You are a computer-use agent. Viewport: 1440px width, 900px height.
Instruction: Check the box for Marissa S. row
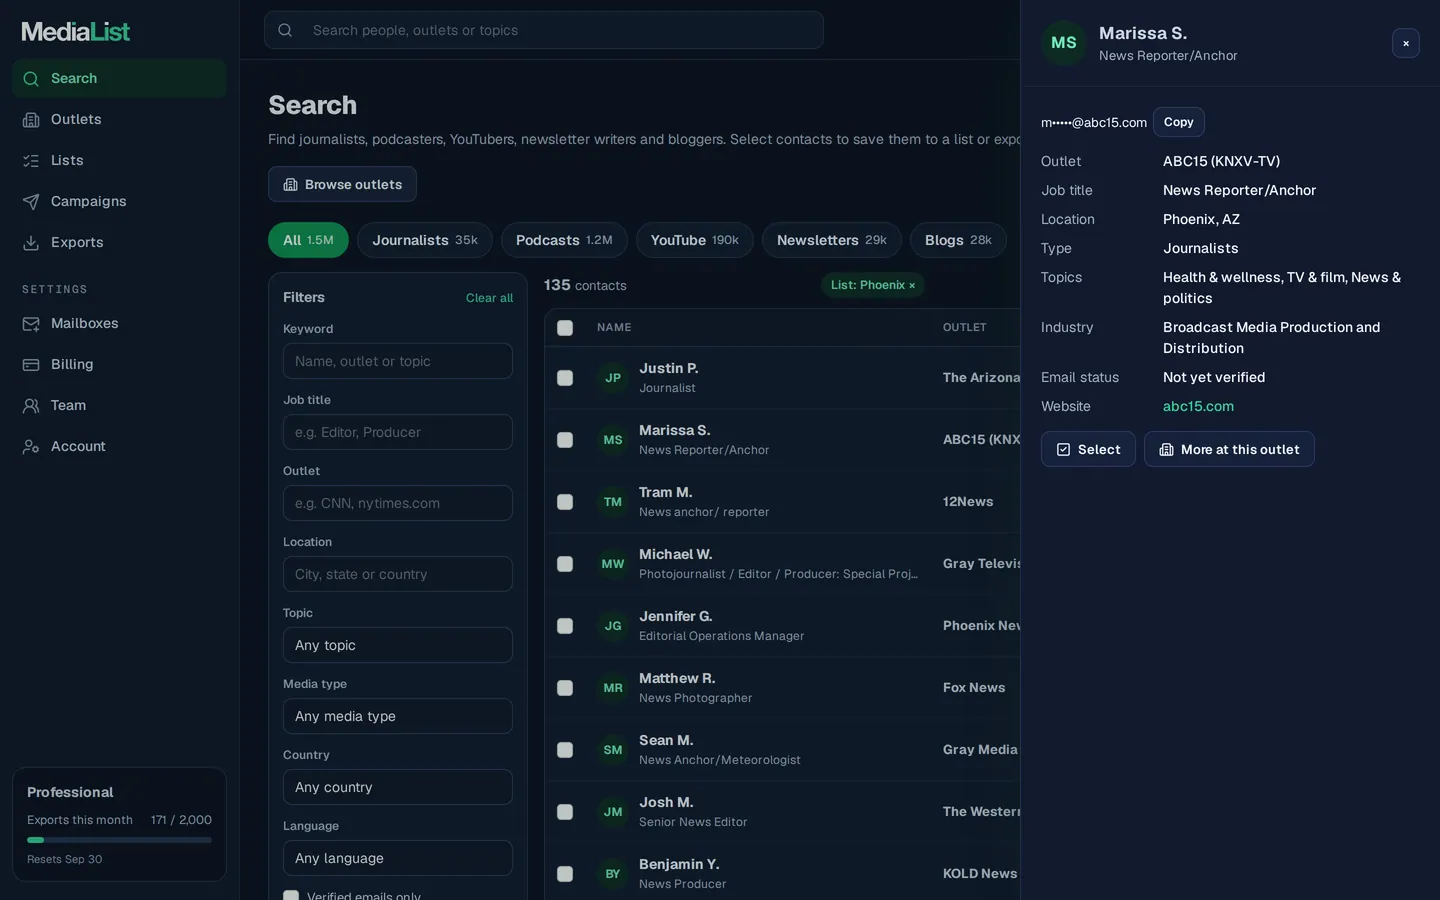click(x=565, y=440)
